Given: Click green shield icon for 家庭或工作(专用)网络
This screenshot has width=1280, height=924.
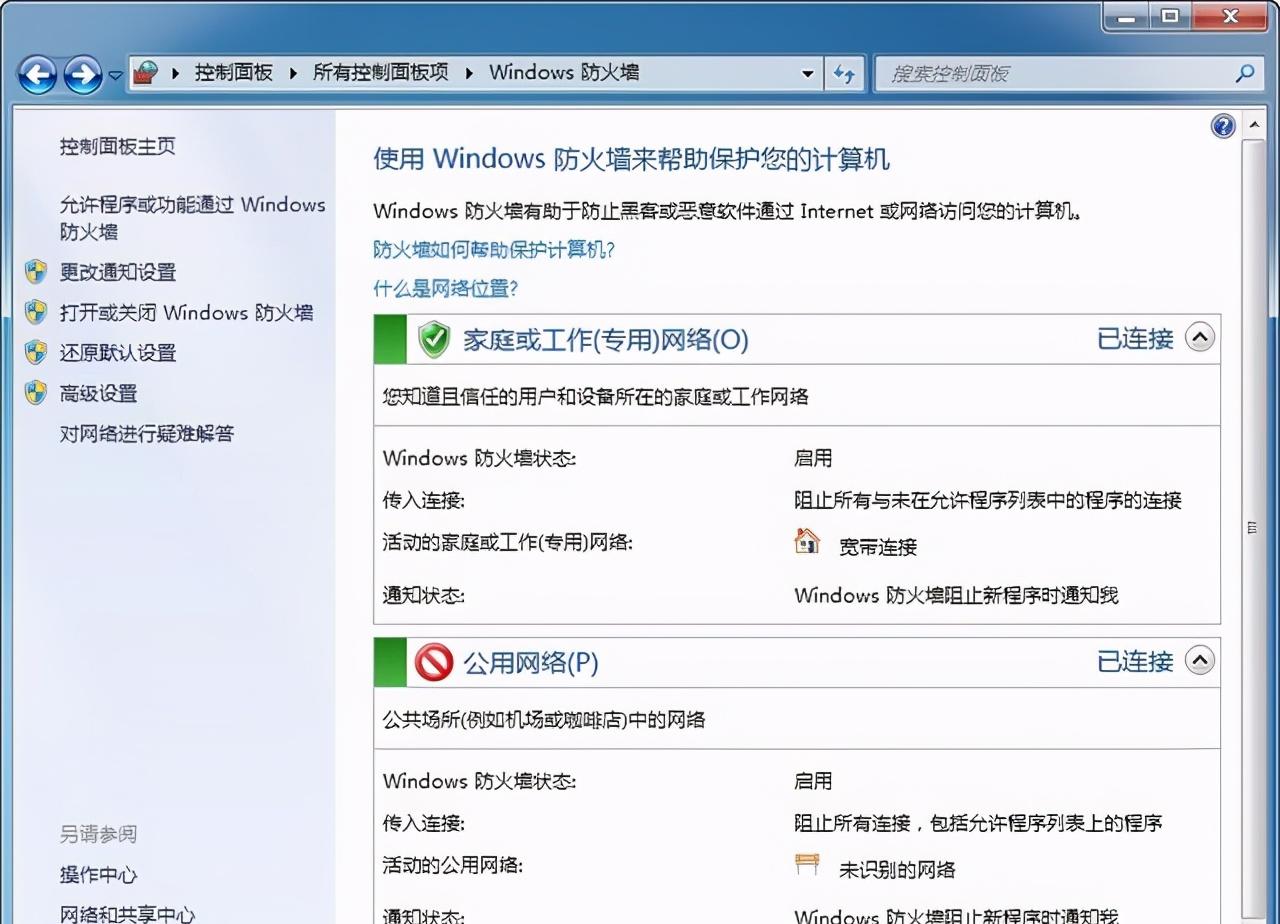Looking at the screenshot, I should click(x=434, y=339).
